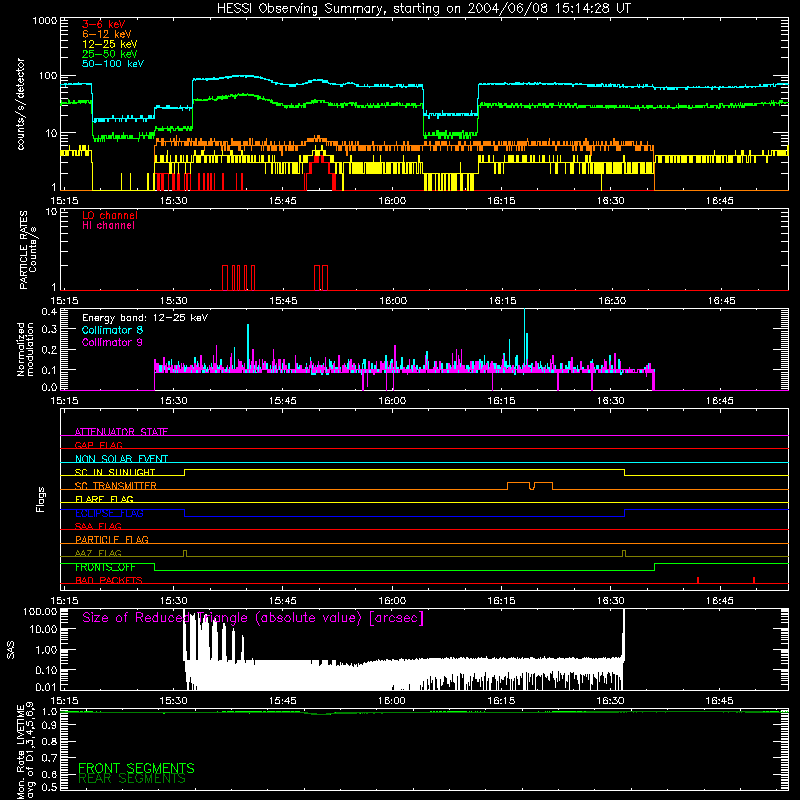The width and height of the screenshot is (800, 800).
Task: Select the 6-12 keV legend label
Action: [x=107, y=34]
